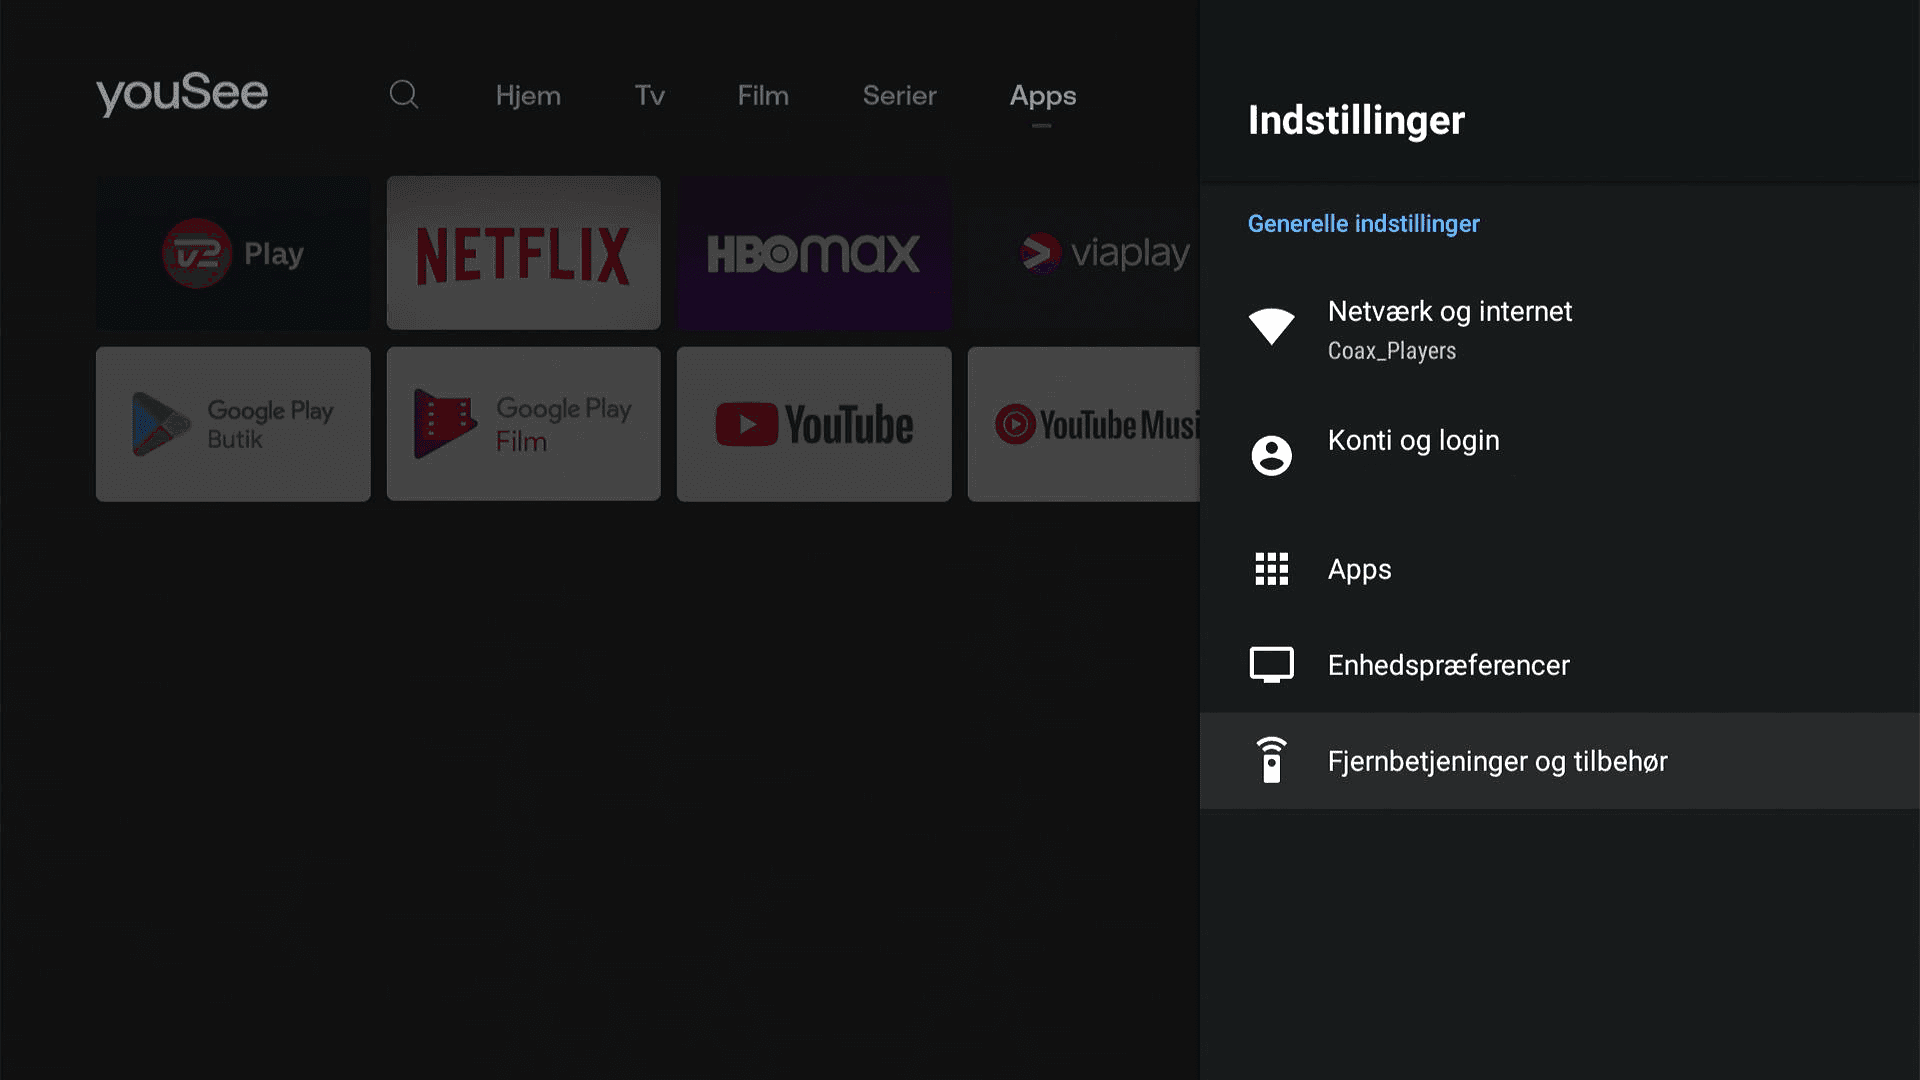
Task: Open Viaplay app
Action: (x=1105, y=252)
